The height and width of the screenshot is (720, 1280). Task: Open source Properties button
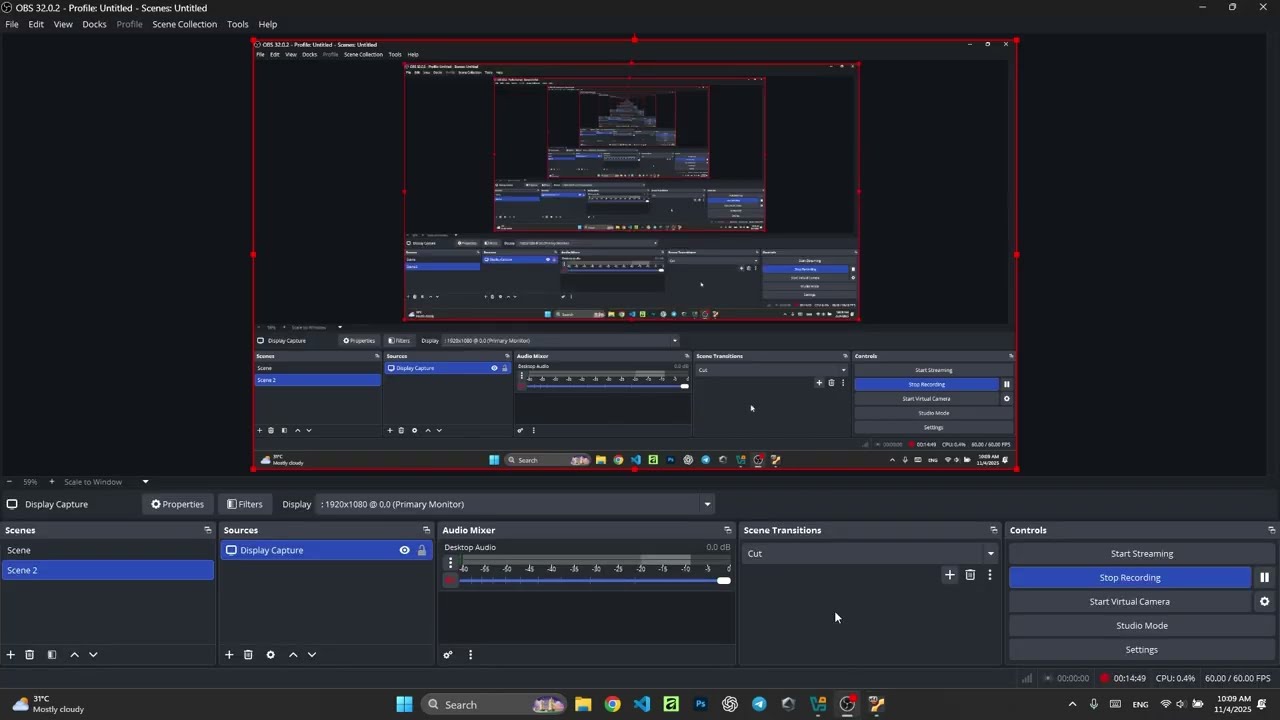[x=177, y=504]
